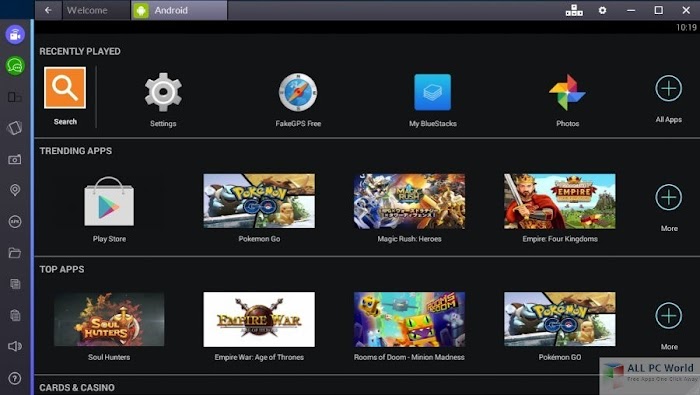This screenshot has width=700, height=395.
Task: Launch FakeGPS Free app
Action: click(x=298, y=92)
